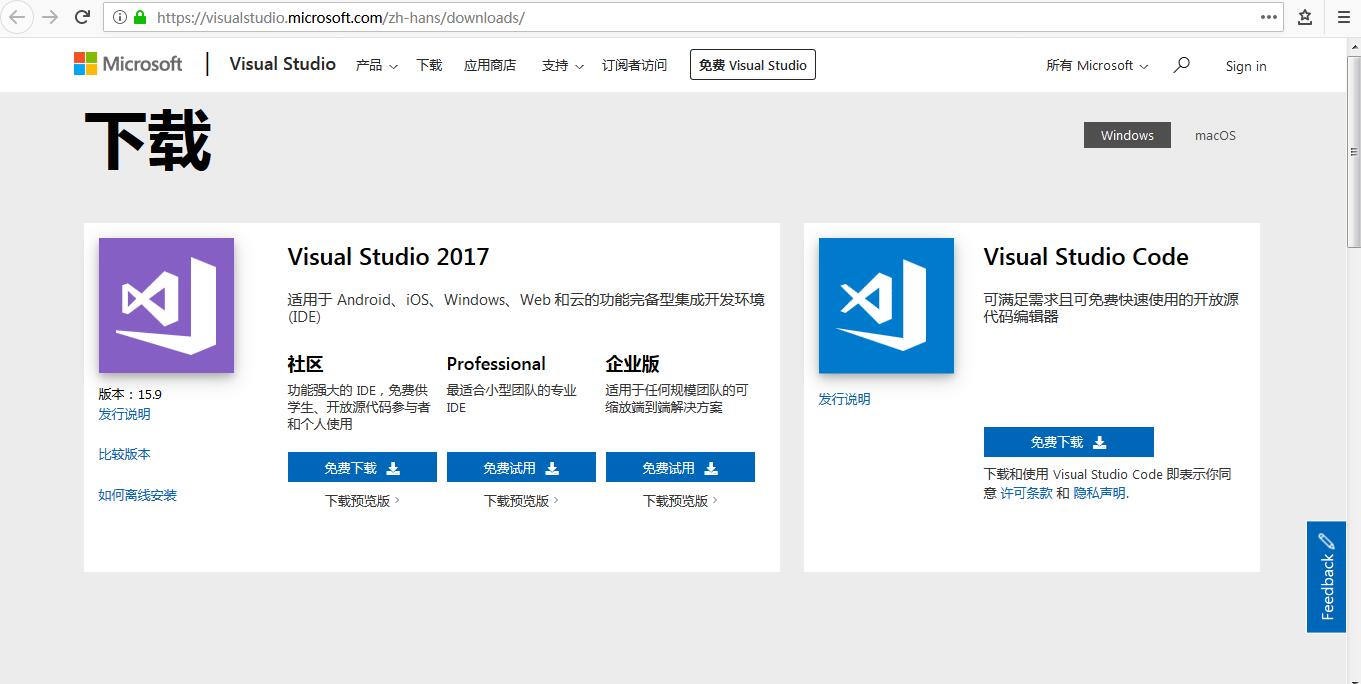Click Sign in
Image resolution: width=1361 pixels, height=684 pixels.
pyautogui.click(x=1246, y=66)
